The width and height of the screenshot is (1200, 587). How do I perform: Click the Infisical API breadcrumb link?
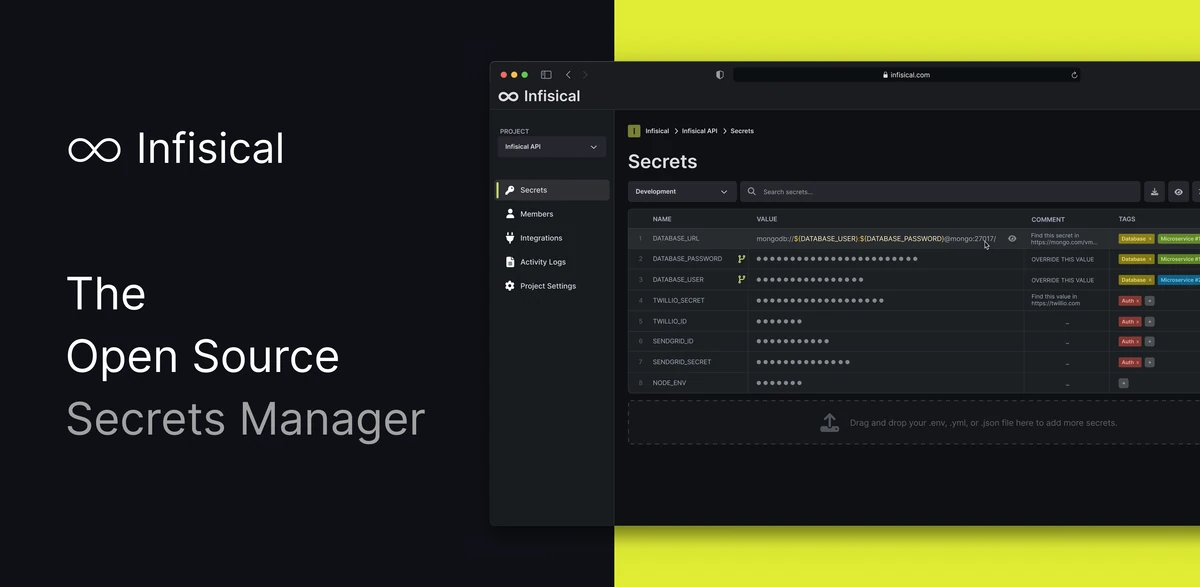point(699,131)
